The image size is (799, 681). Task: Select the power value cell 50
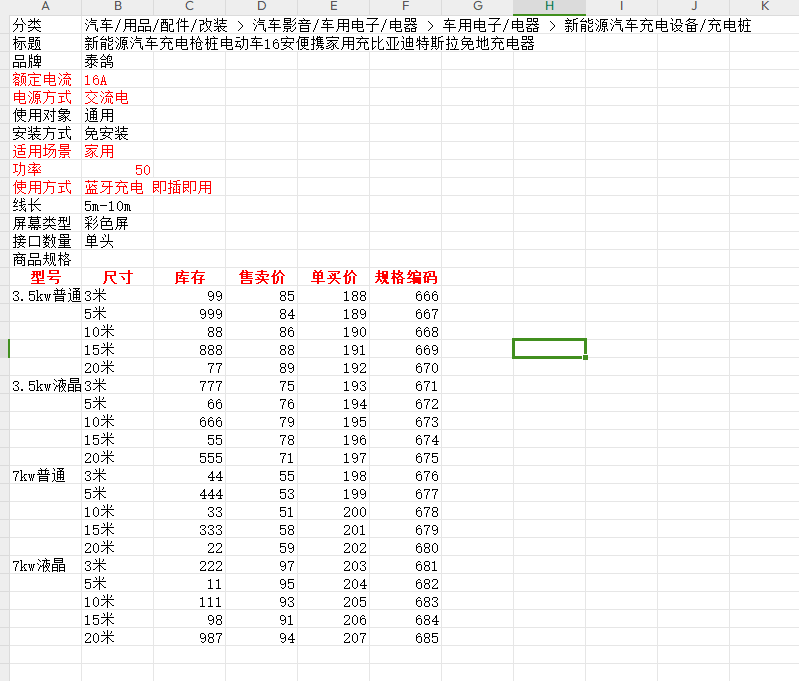pos(118,169)
